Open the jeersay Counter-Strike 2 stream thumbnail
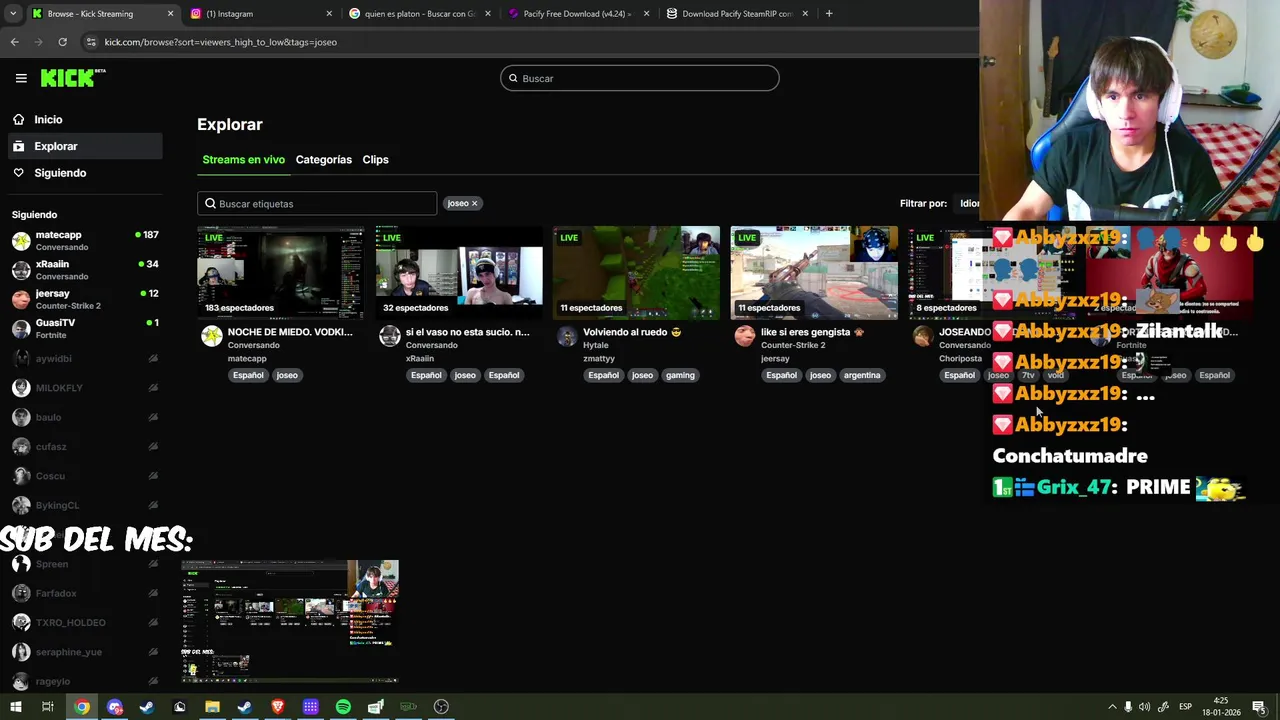Screen dimensions: 1280x720 point(814,273)
